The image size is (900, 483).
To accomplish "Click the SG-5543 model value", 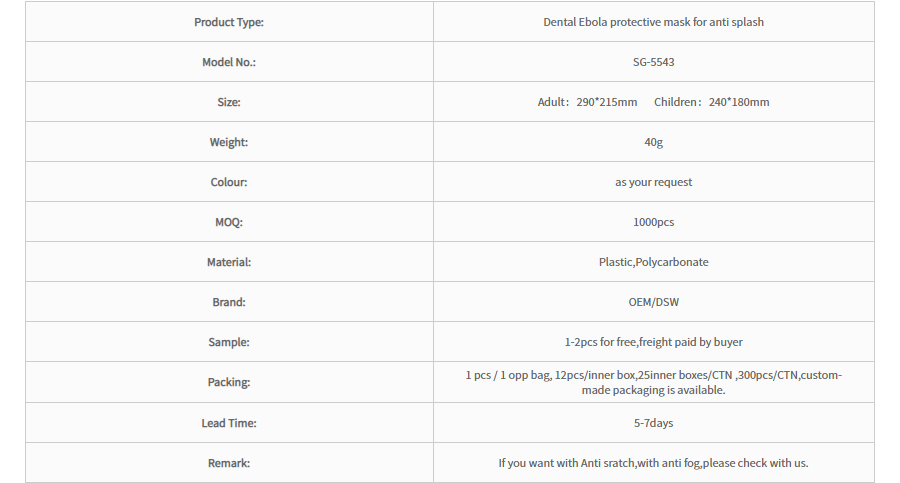I will click(x=653, y=62).
